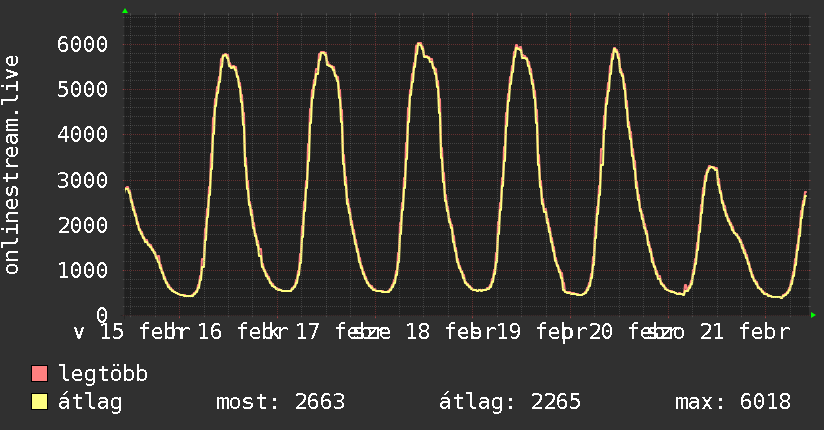This screenshot has width=824, height=430.
Task: Click the 'max: 6018' maximum value
Action: [733, 403]
